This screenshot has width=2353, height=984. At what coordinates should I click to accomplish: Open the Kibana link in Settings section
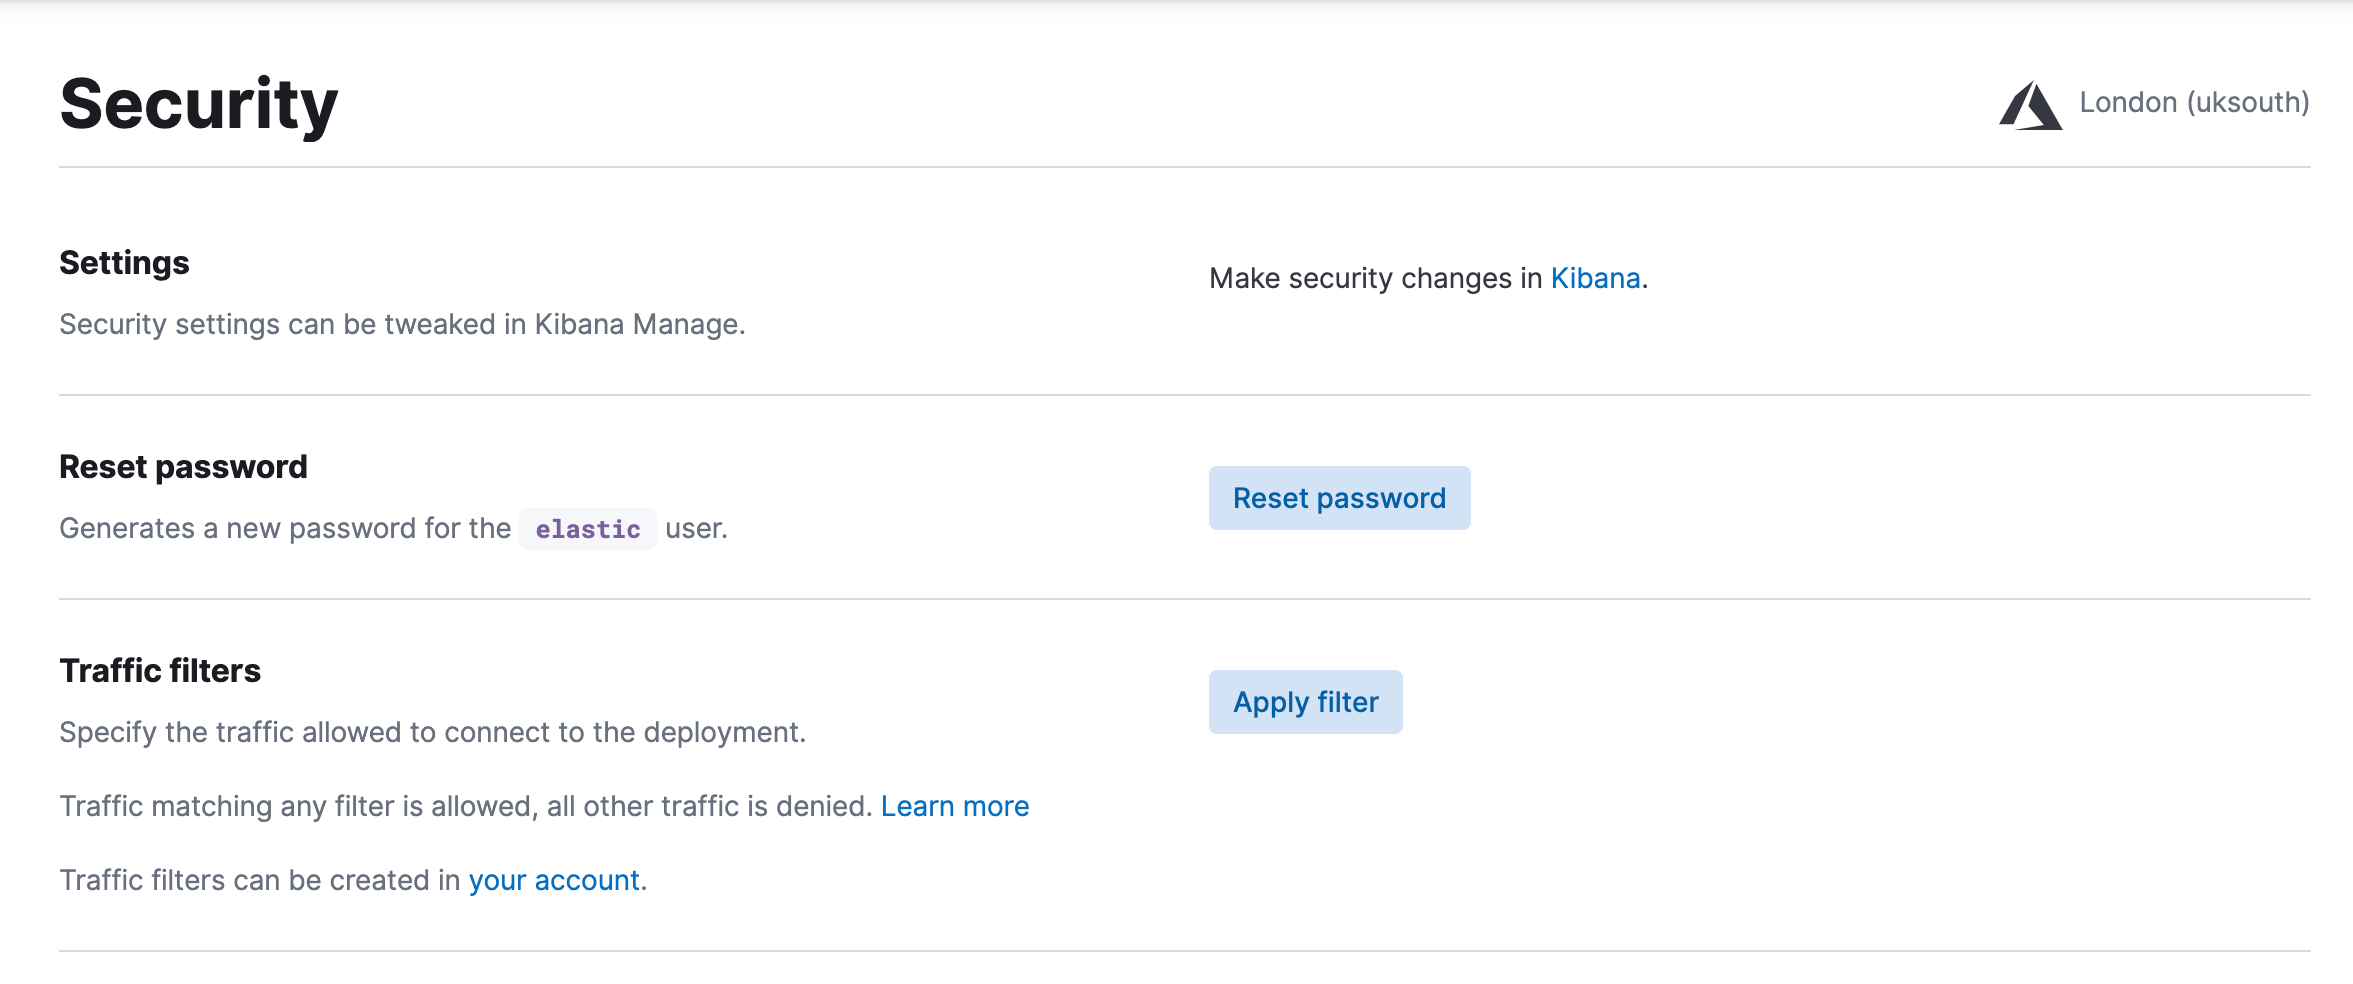pyautogui.click(x=1594, y=279)
